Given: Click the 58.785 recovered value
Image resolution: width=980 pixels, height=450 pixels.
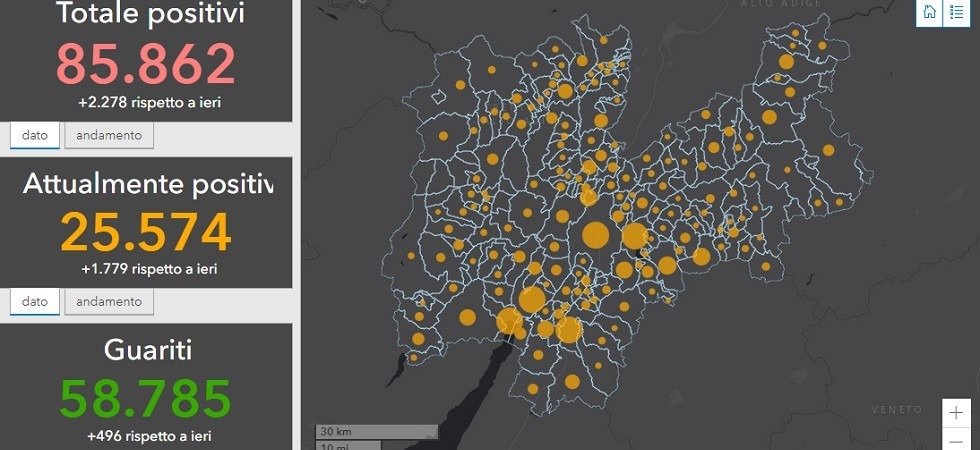Looking at the screenshot, I should point(146,398).
